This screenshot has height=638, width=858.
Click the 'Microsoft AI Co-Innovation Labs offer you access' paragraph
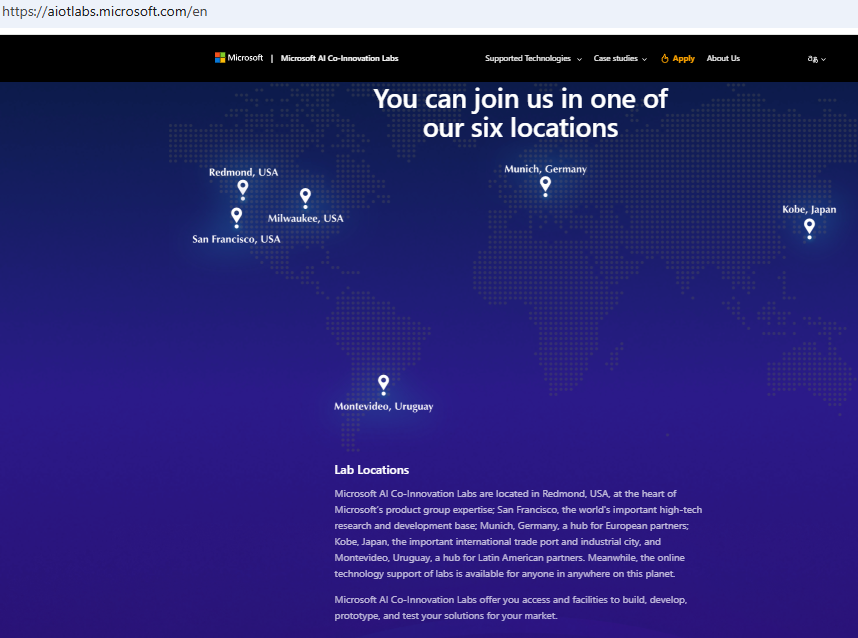[511, 607]
